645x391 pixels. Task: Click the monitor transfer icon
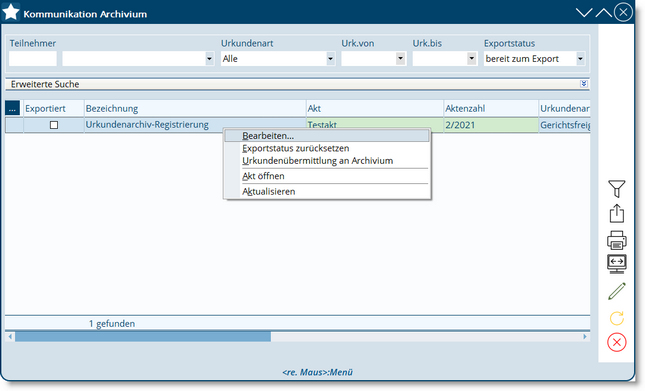click(616, 264)
